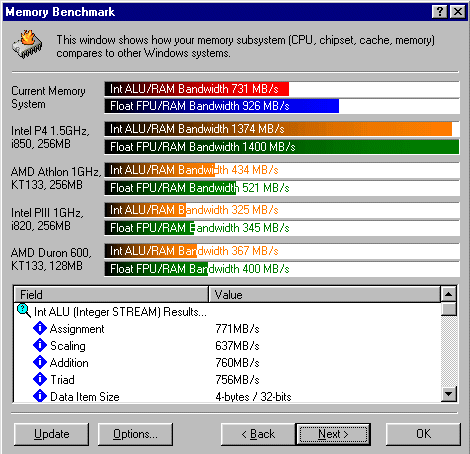Click the info icon next to Assignment
This screenshot has height=454, width=470.
(x=40, y=328)
